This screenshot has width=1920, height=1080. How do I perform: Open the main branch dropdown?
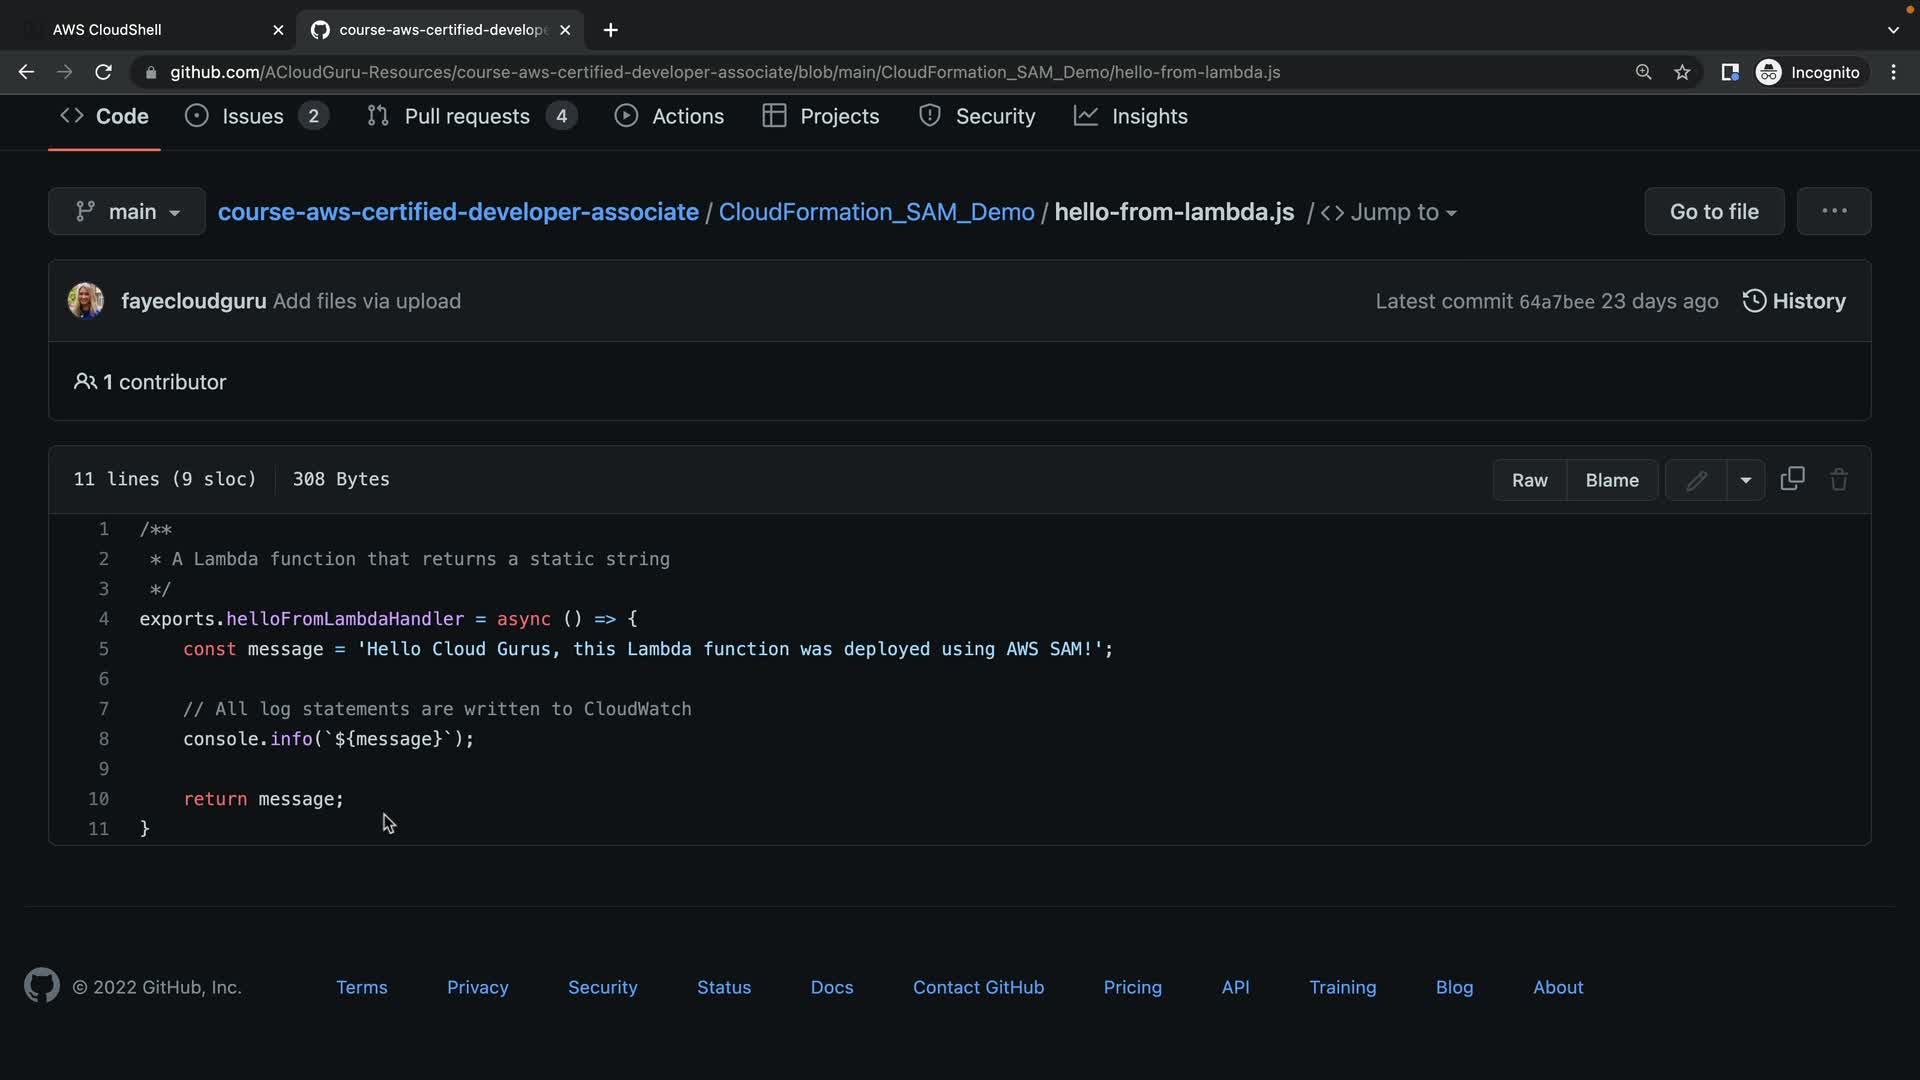(x=127, y=212)
